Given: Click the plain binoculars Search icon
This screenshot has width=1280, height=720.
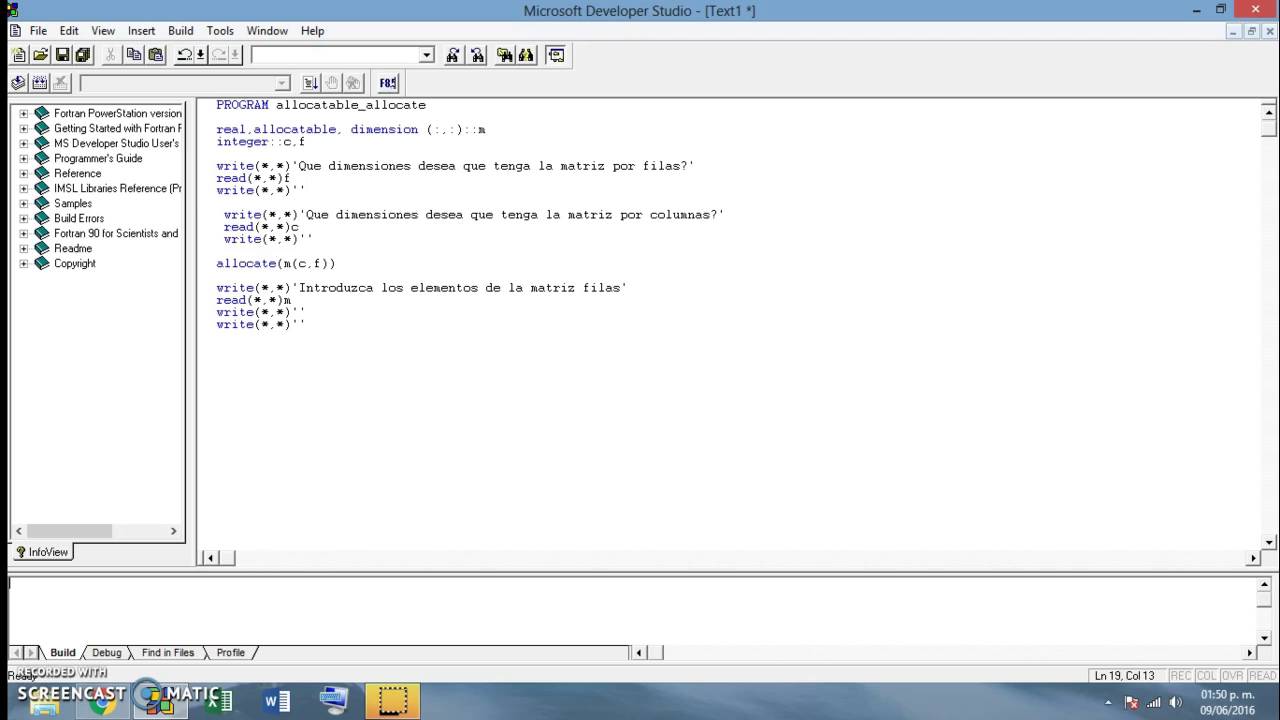Looking at the screenshot, I should point(526,55).
